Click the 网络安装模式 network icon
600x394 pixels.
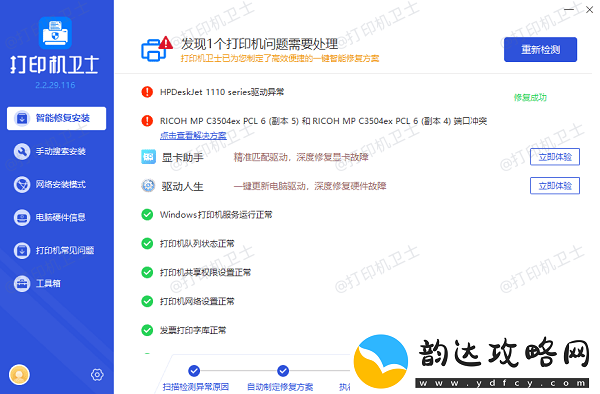tap(22, 184)
